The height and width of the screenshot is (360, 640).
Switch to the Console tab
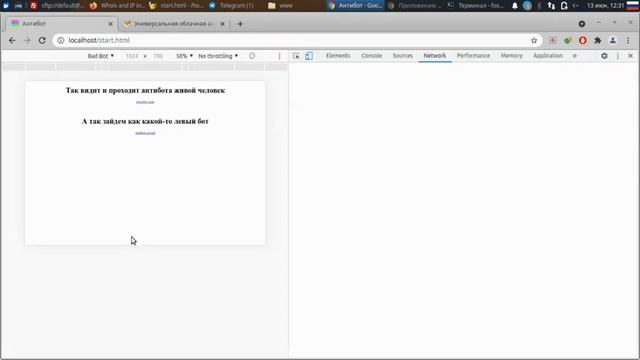click(x=371, y=56)
